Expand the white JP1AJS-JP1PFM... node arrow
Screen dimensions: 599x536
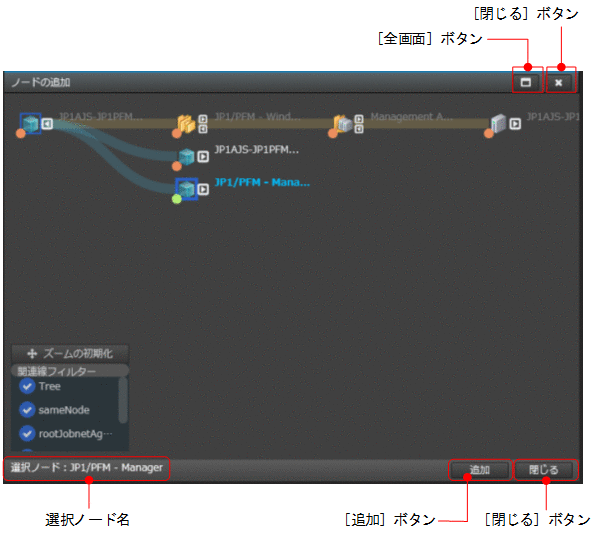click(x=203, y=157)
